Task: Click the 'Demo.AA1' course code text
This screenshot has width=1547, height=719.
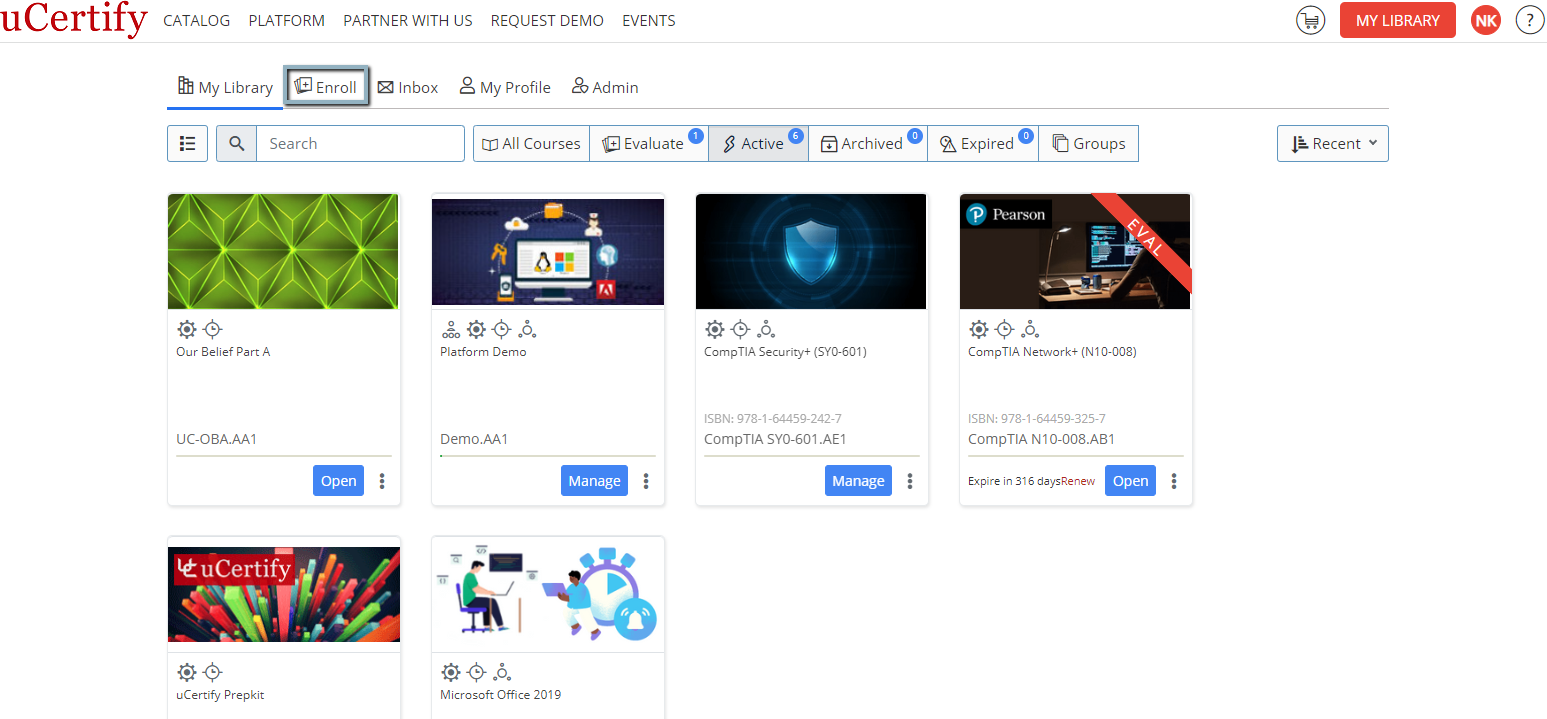Action: point(474,439)
